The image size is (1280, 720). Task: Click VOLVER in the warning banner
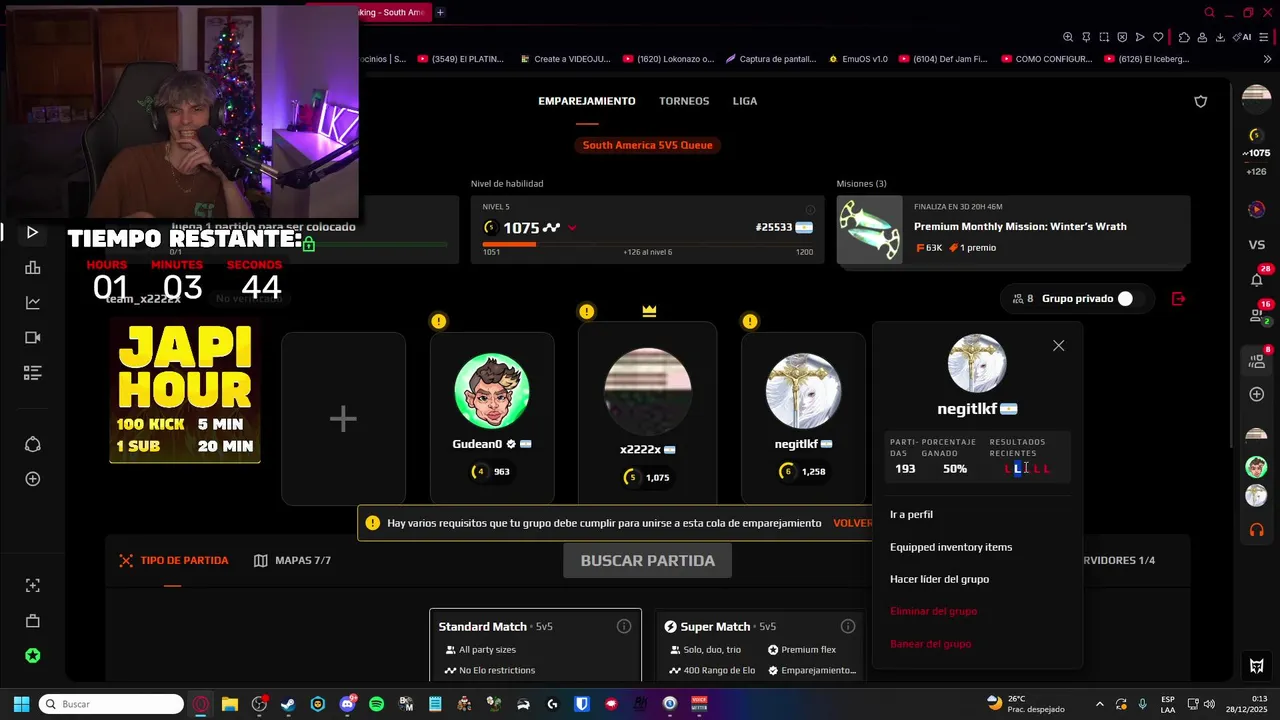coord(853,523)
